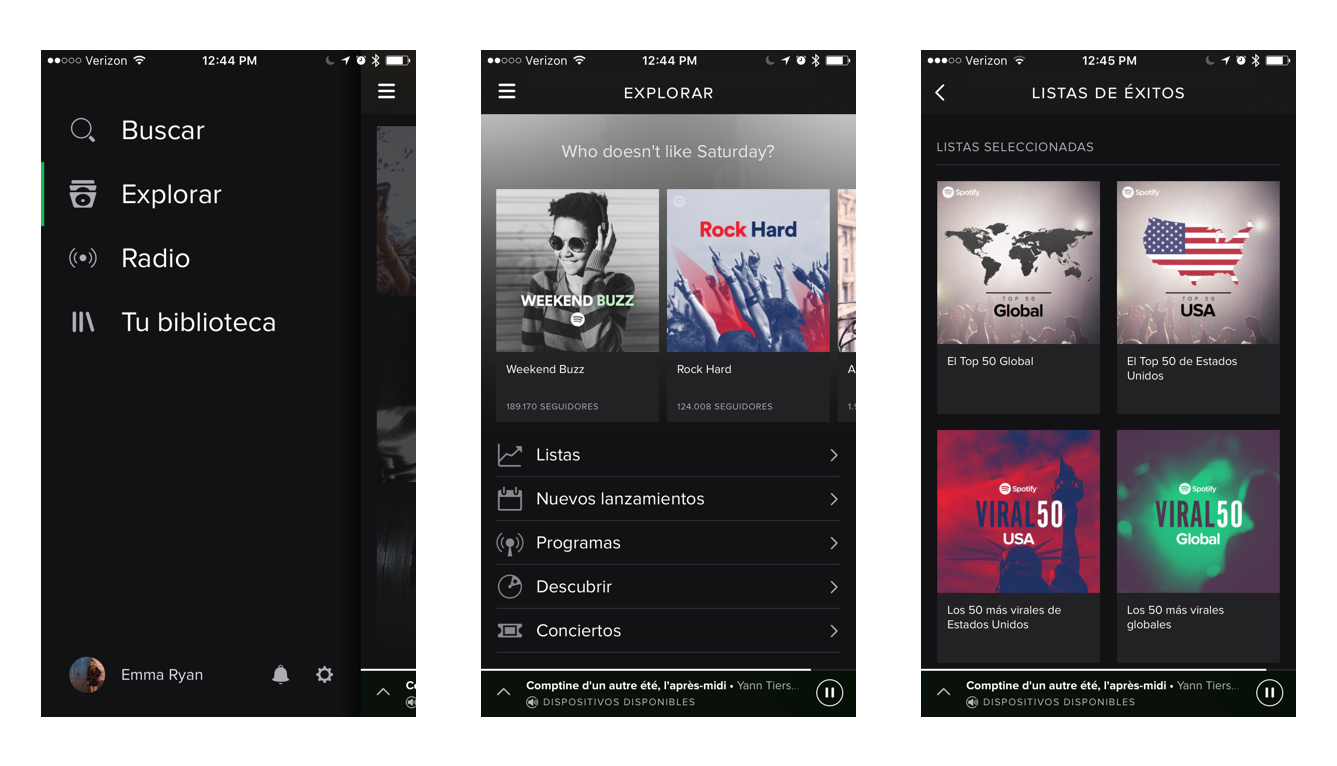Tap 189.170 SEGUIDORES follower count
1337x766 pixels.
[552, 407]
